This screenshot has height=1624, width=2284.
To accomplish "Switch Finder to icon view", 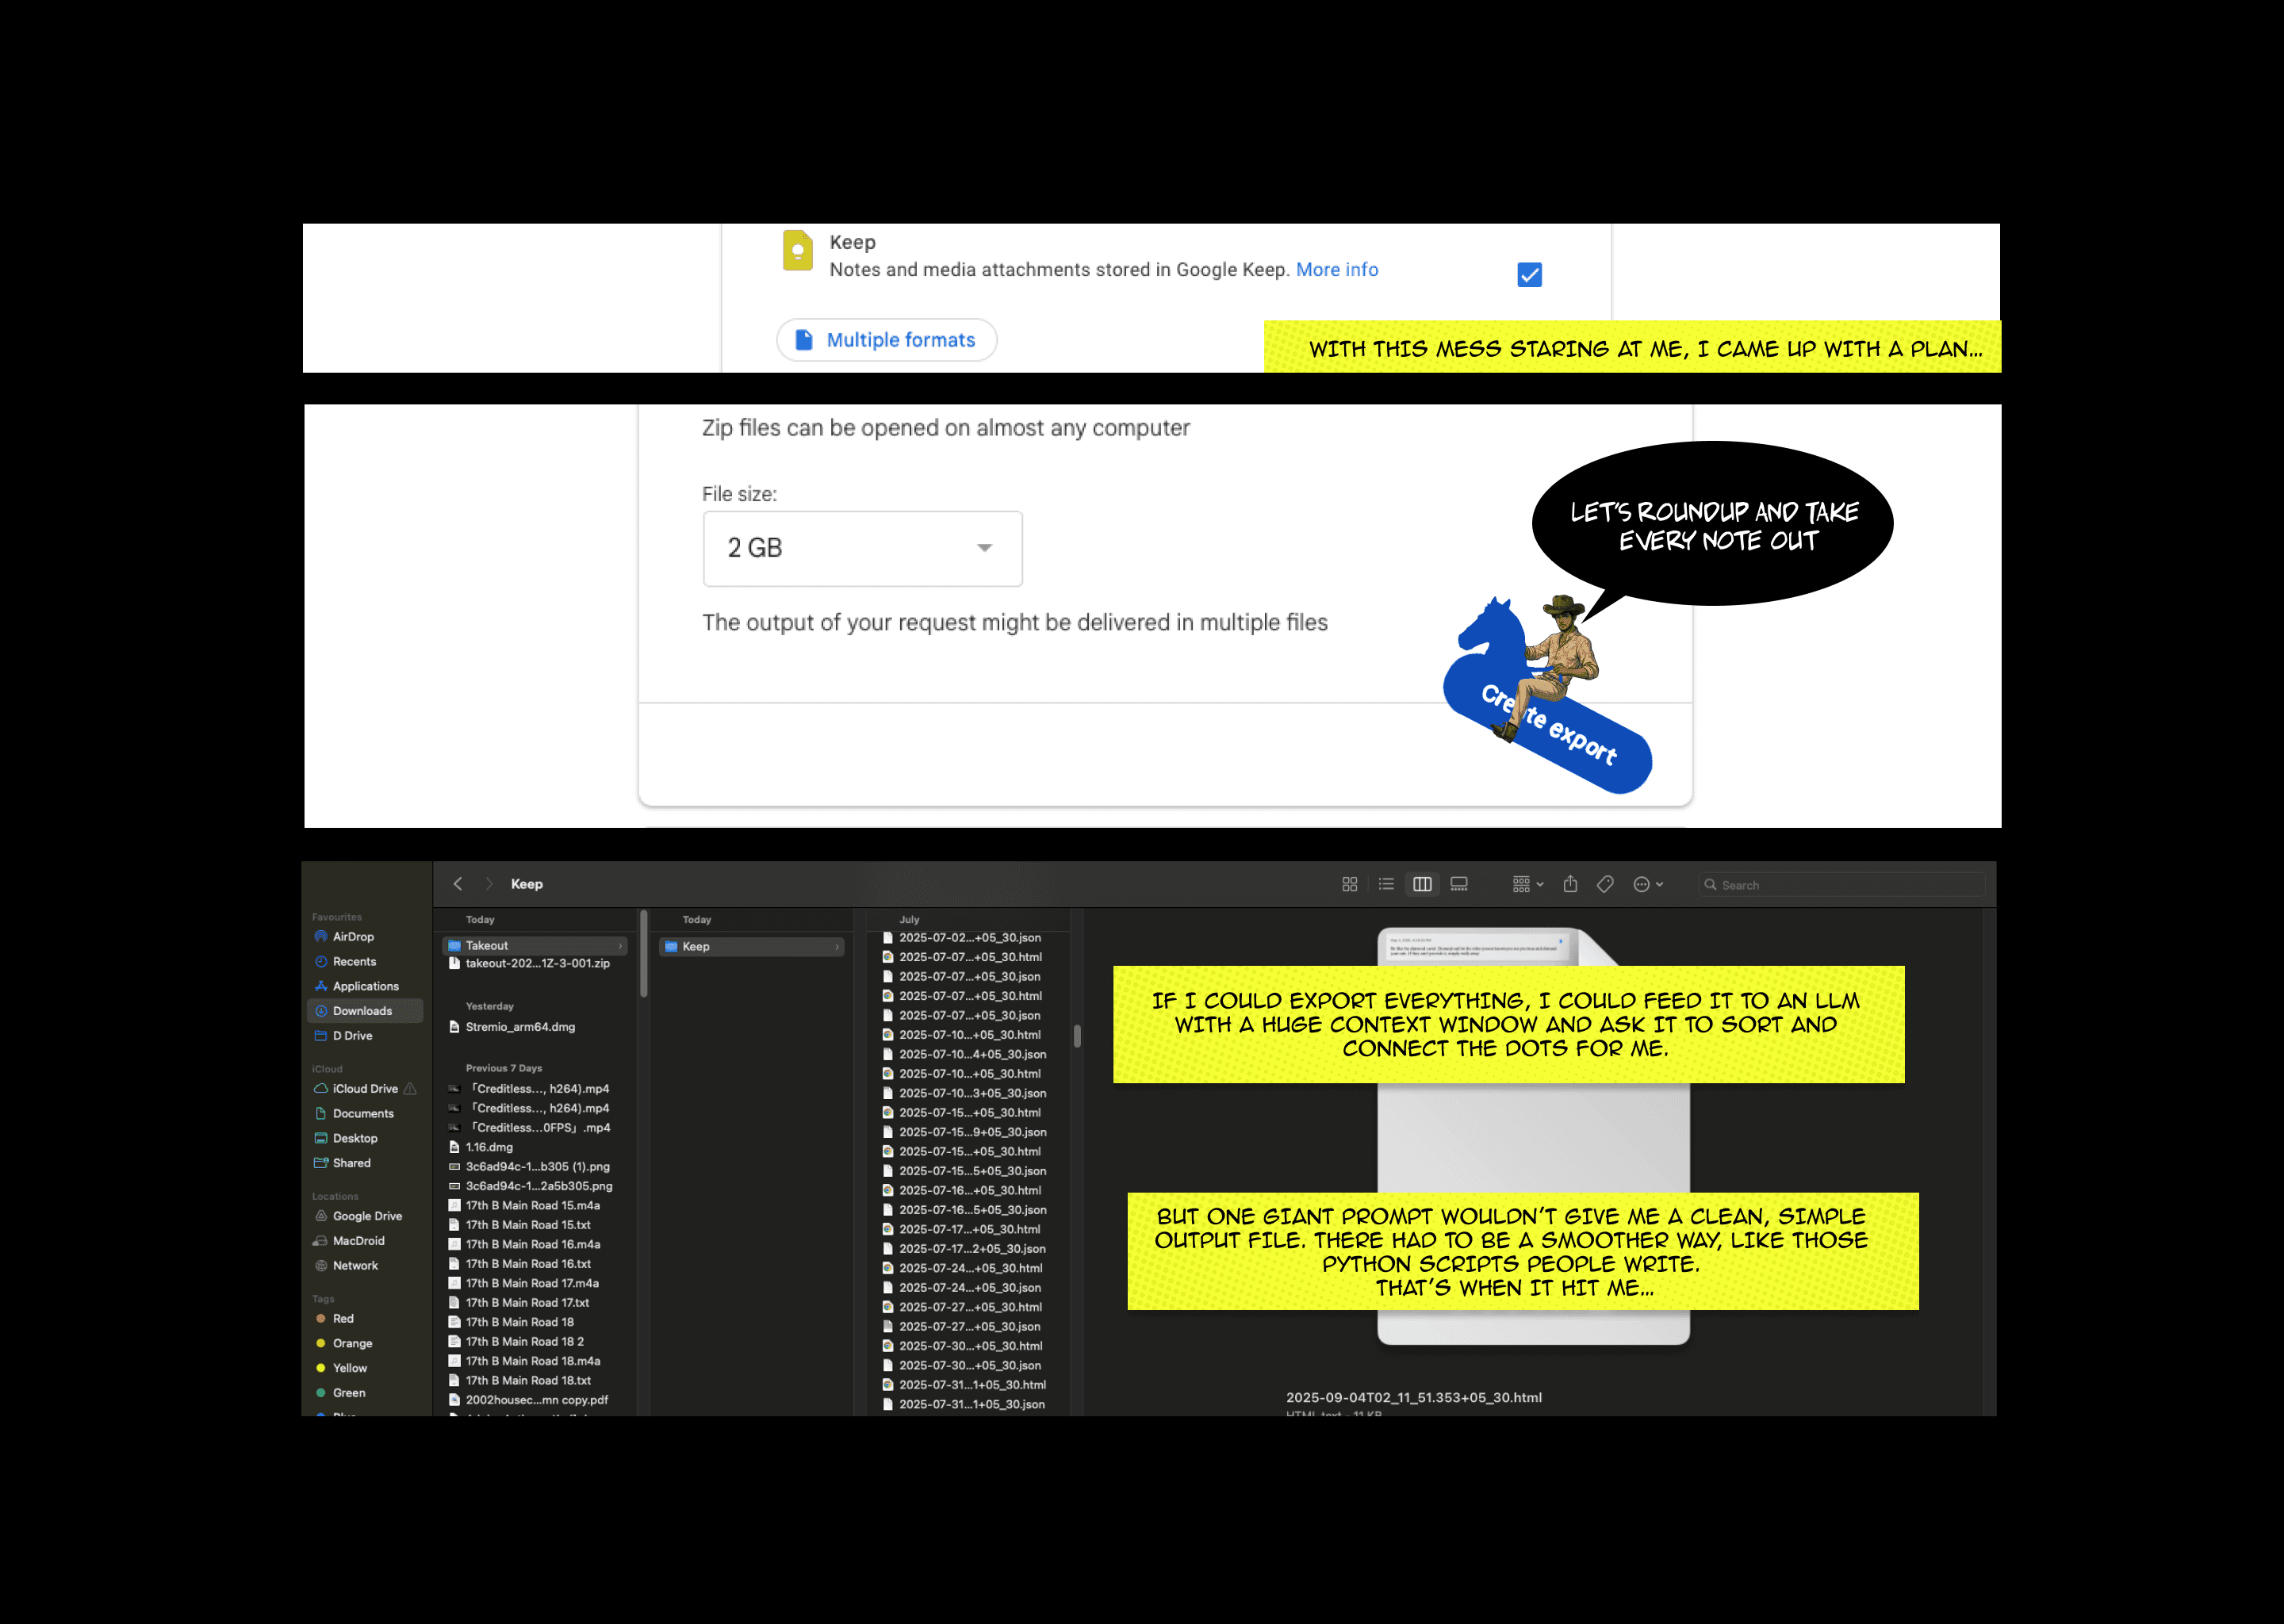I will [x=1349, y=884].
